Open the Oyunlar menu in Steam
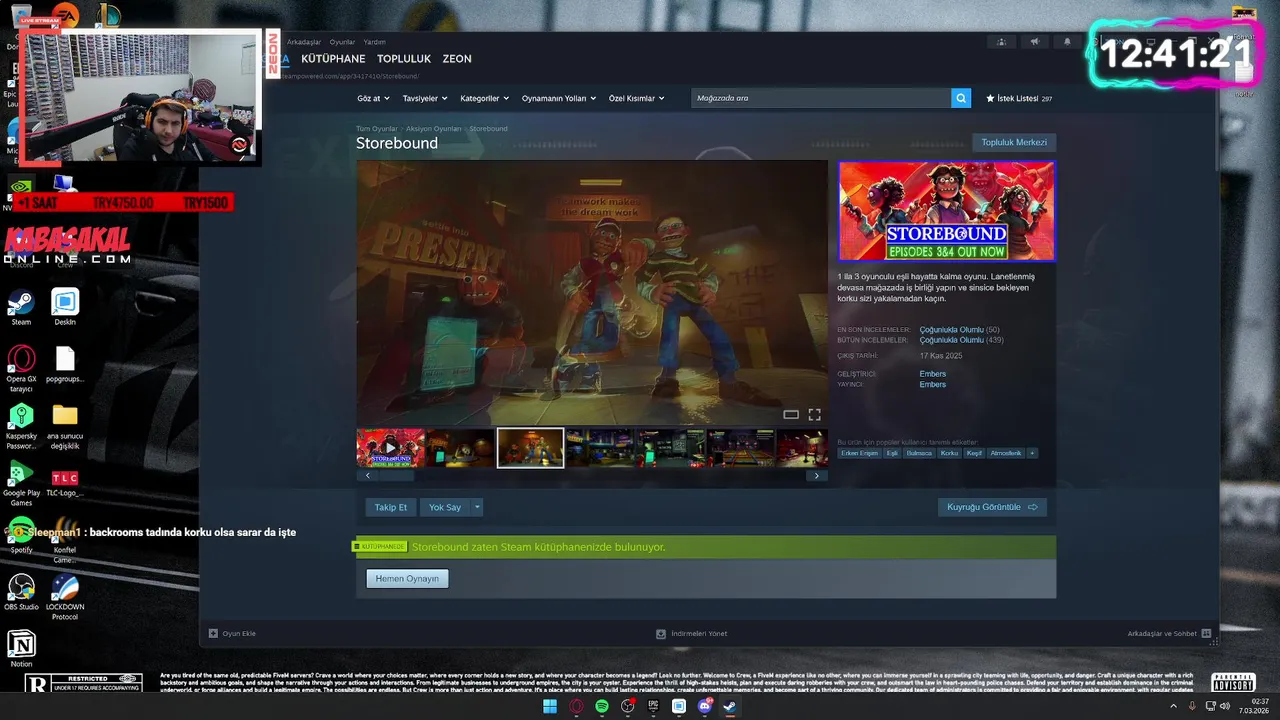1280x720 pixels. 342,42
